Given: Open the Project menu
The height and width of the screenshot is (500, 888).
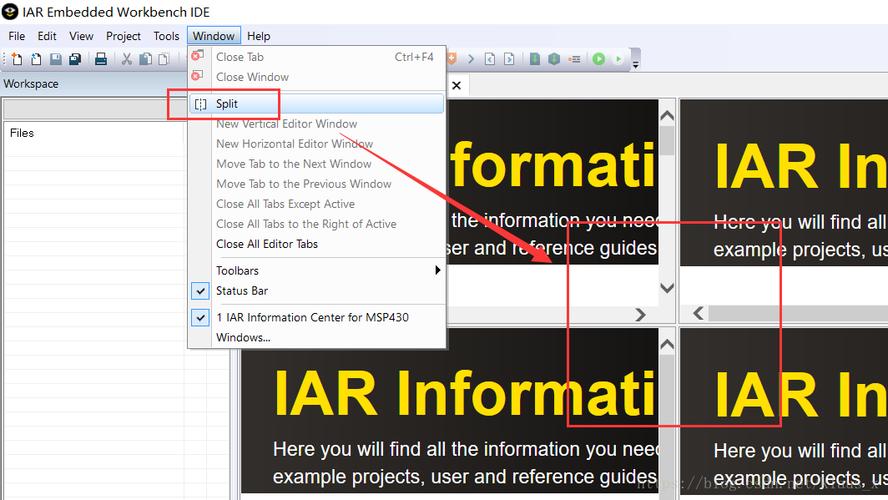Looking at the screenshot, I should coord(123,36).
